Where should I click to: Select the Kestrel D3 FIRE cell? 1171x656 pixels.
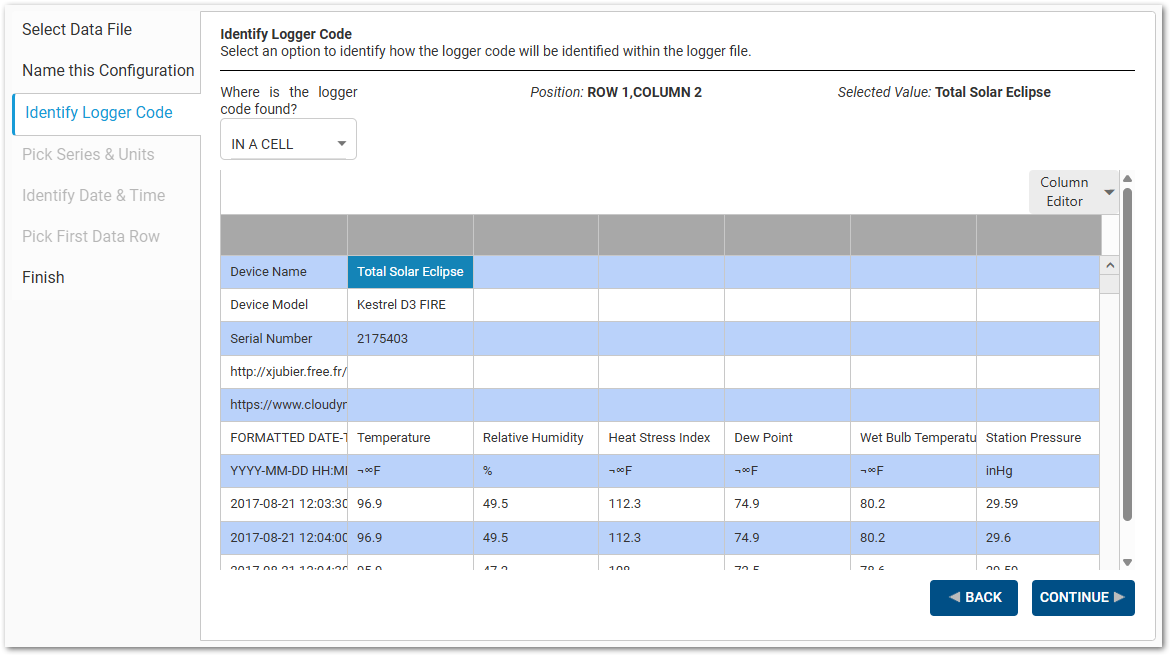[410, 304]
